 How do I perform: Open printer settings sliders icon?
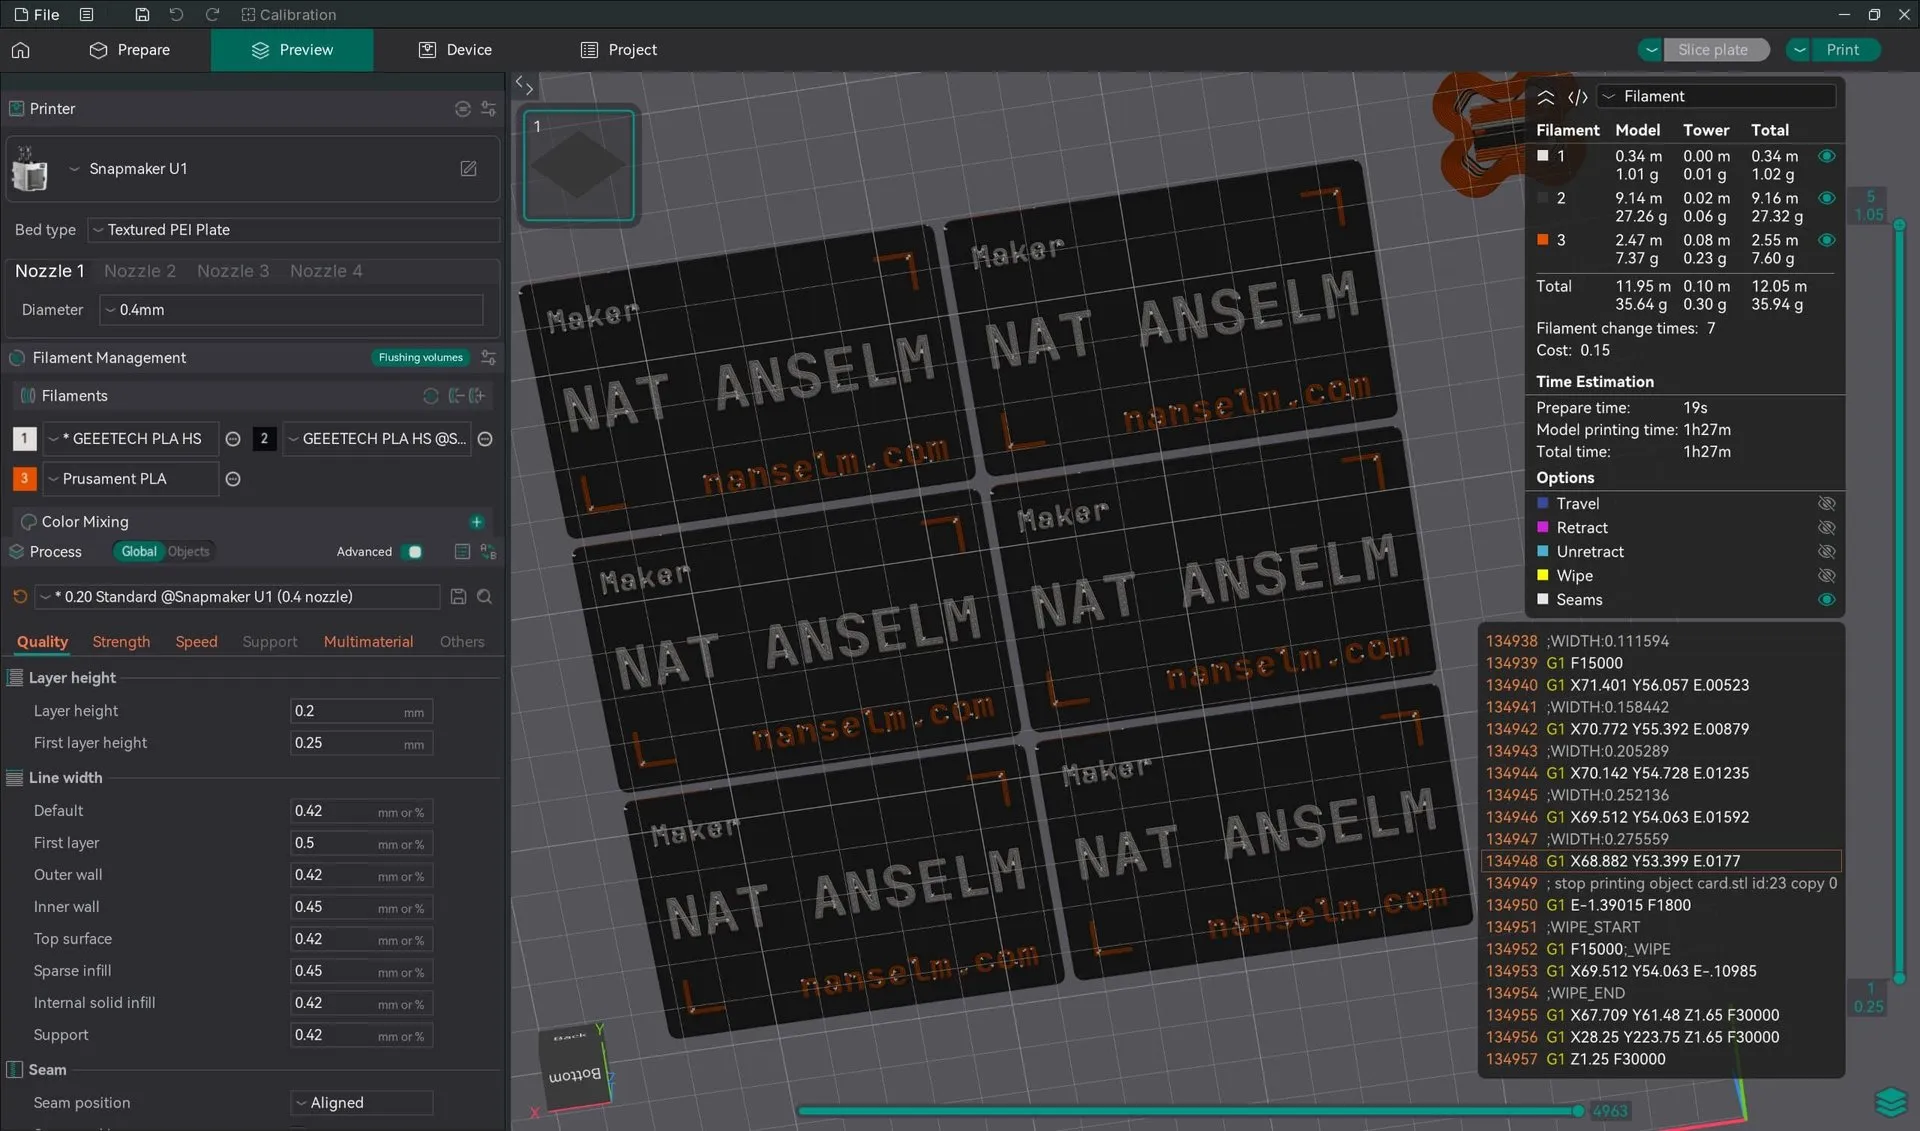[x=489, y=109]
